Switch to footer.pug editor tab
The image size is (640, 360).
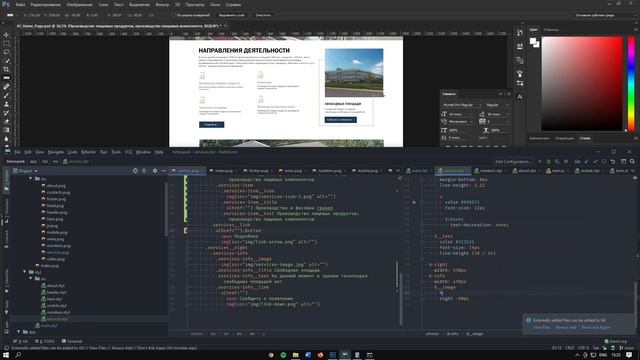point(258,171)
